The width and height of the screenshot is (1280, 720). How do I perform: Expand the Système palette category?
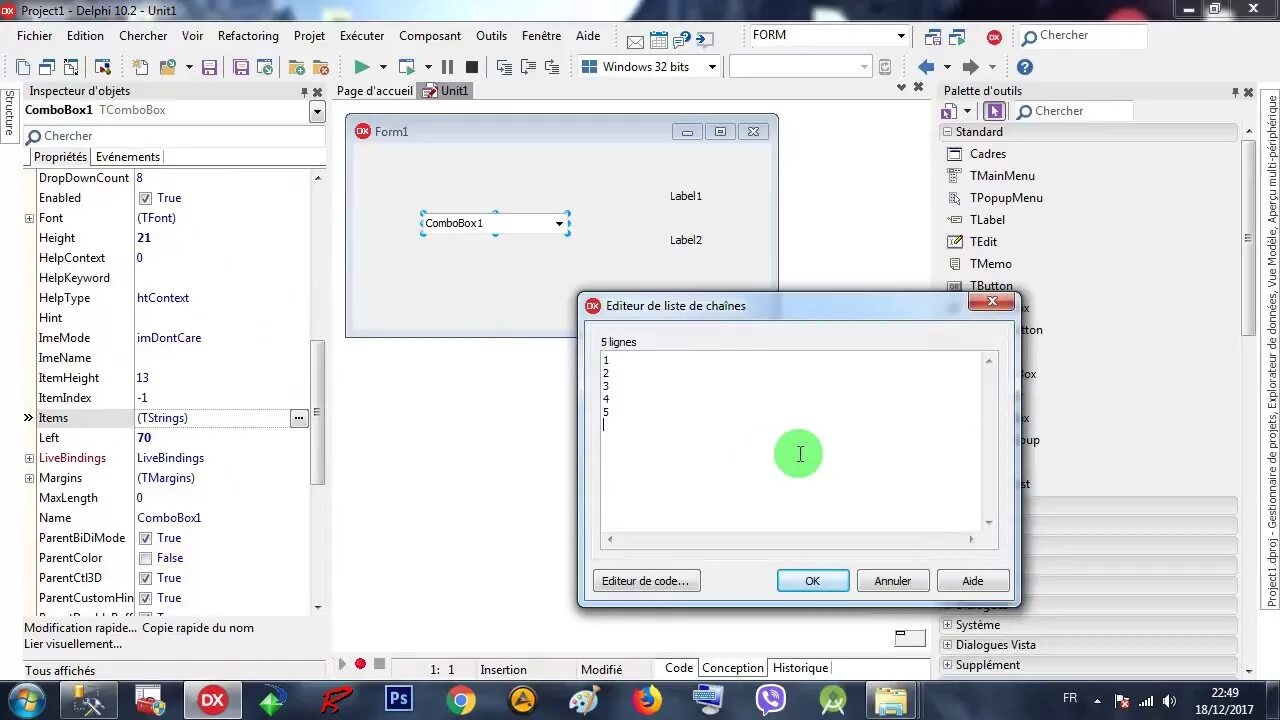pyautogui.click(x=948, y=625)
